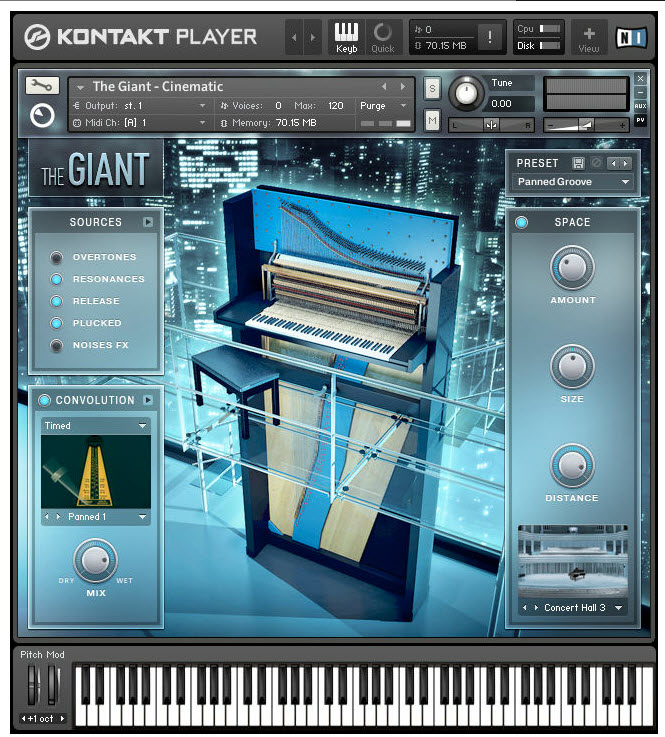The image size is (665, 737).
Task: Mute the instrument with M button
Action: 432,121
